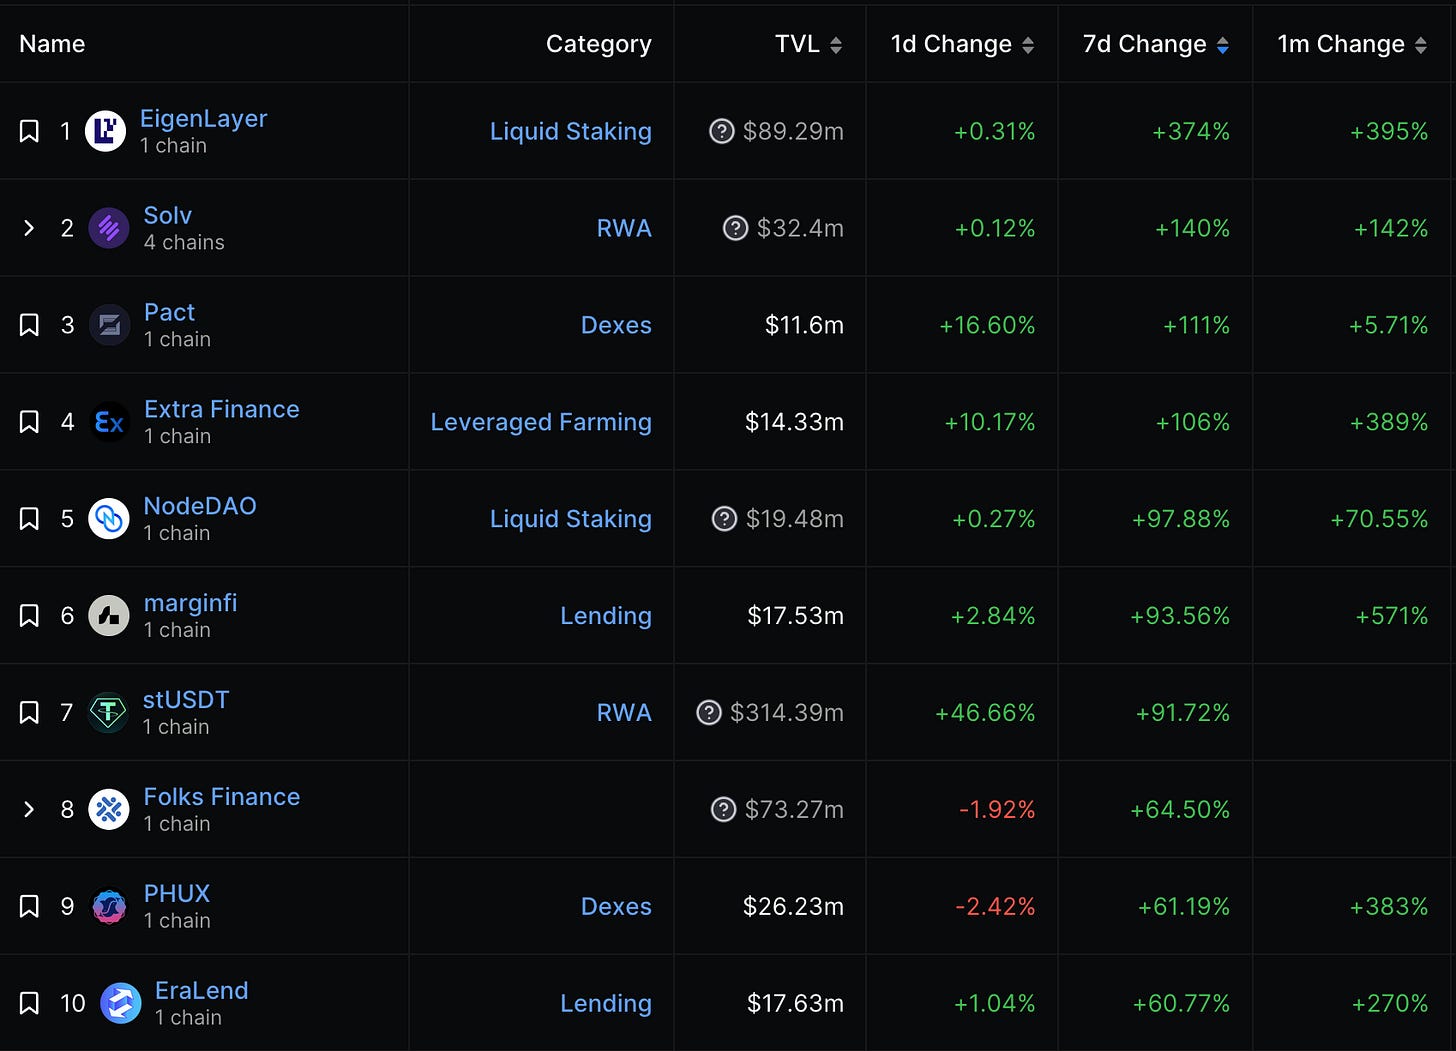
Task: Open RWA category in Solv row
Action: click(624, 228)
